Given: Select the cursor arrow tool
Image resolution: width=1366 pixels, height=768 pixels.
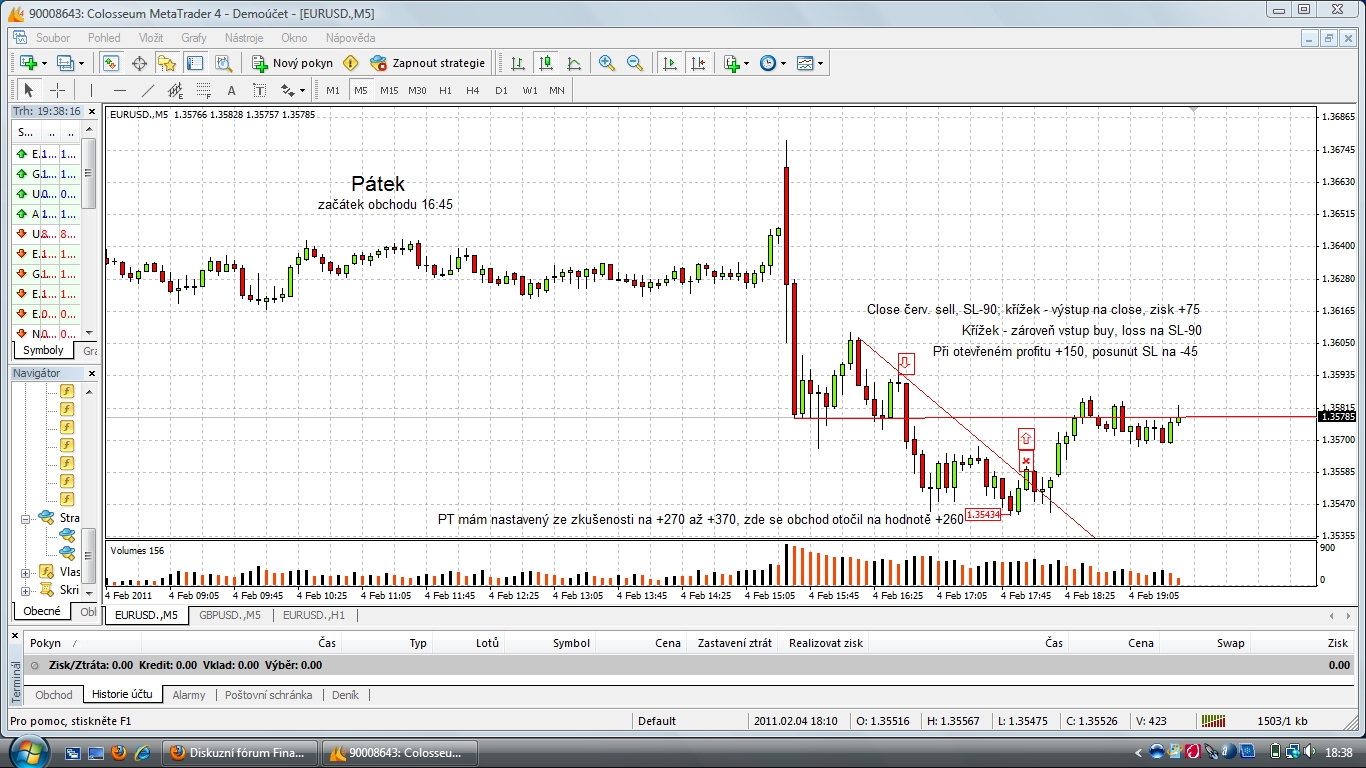Looking at the screenshot, I should tap(29, 90).
